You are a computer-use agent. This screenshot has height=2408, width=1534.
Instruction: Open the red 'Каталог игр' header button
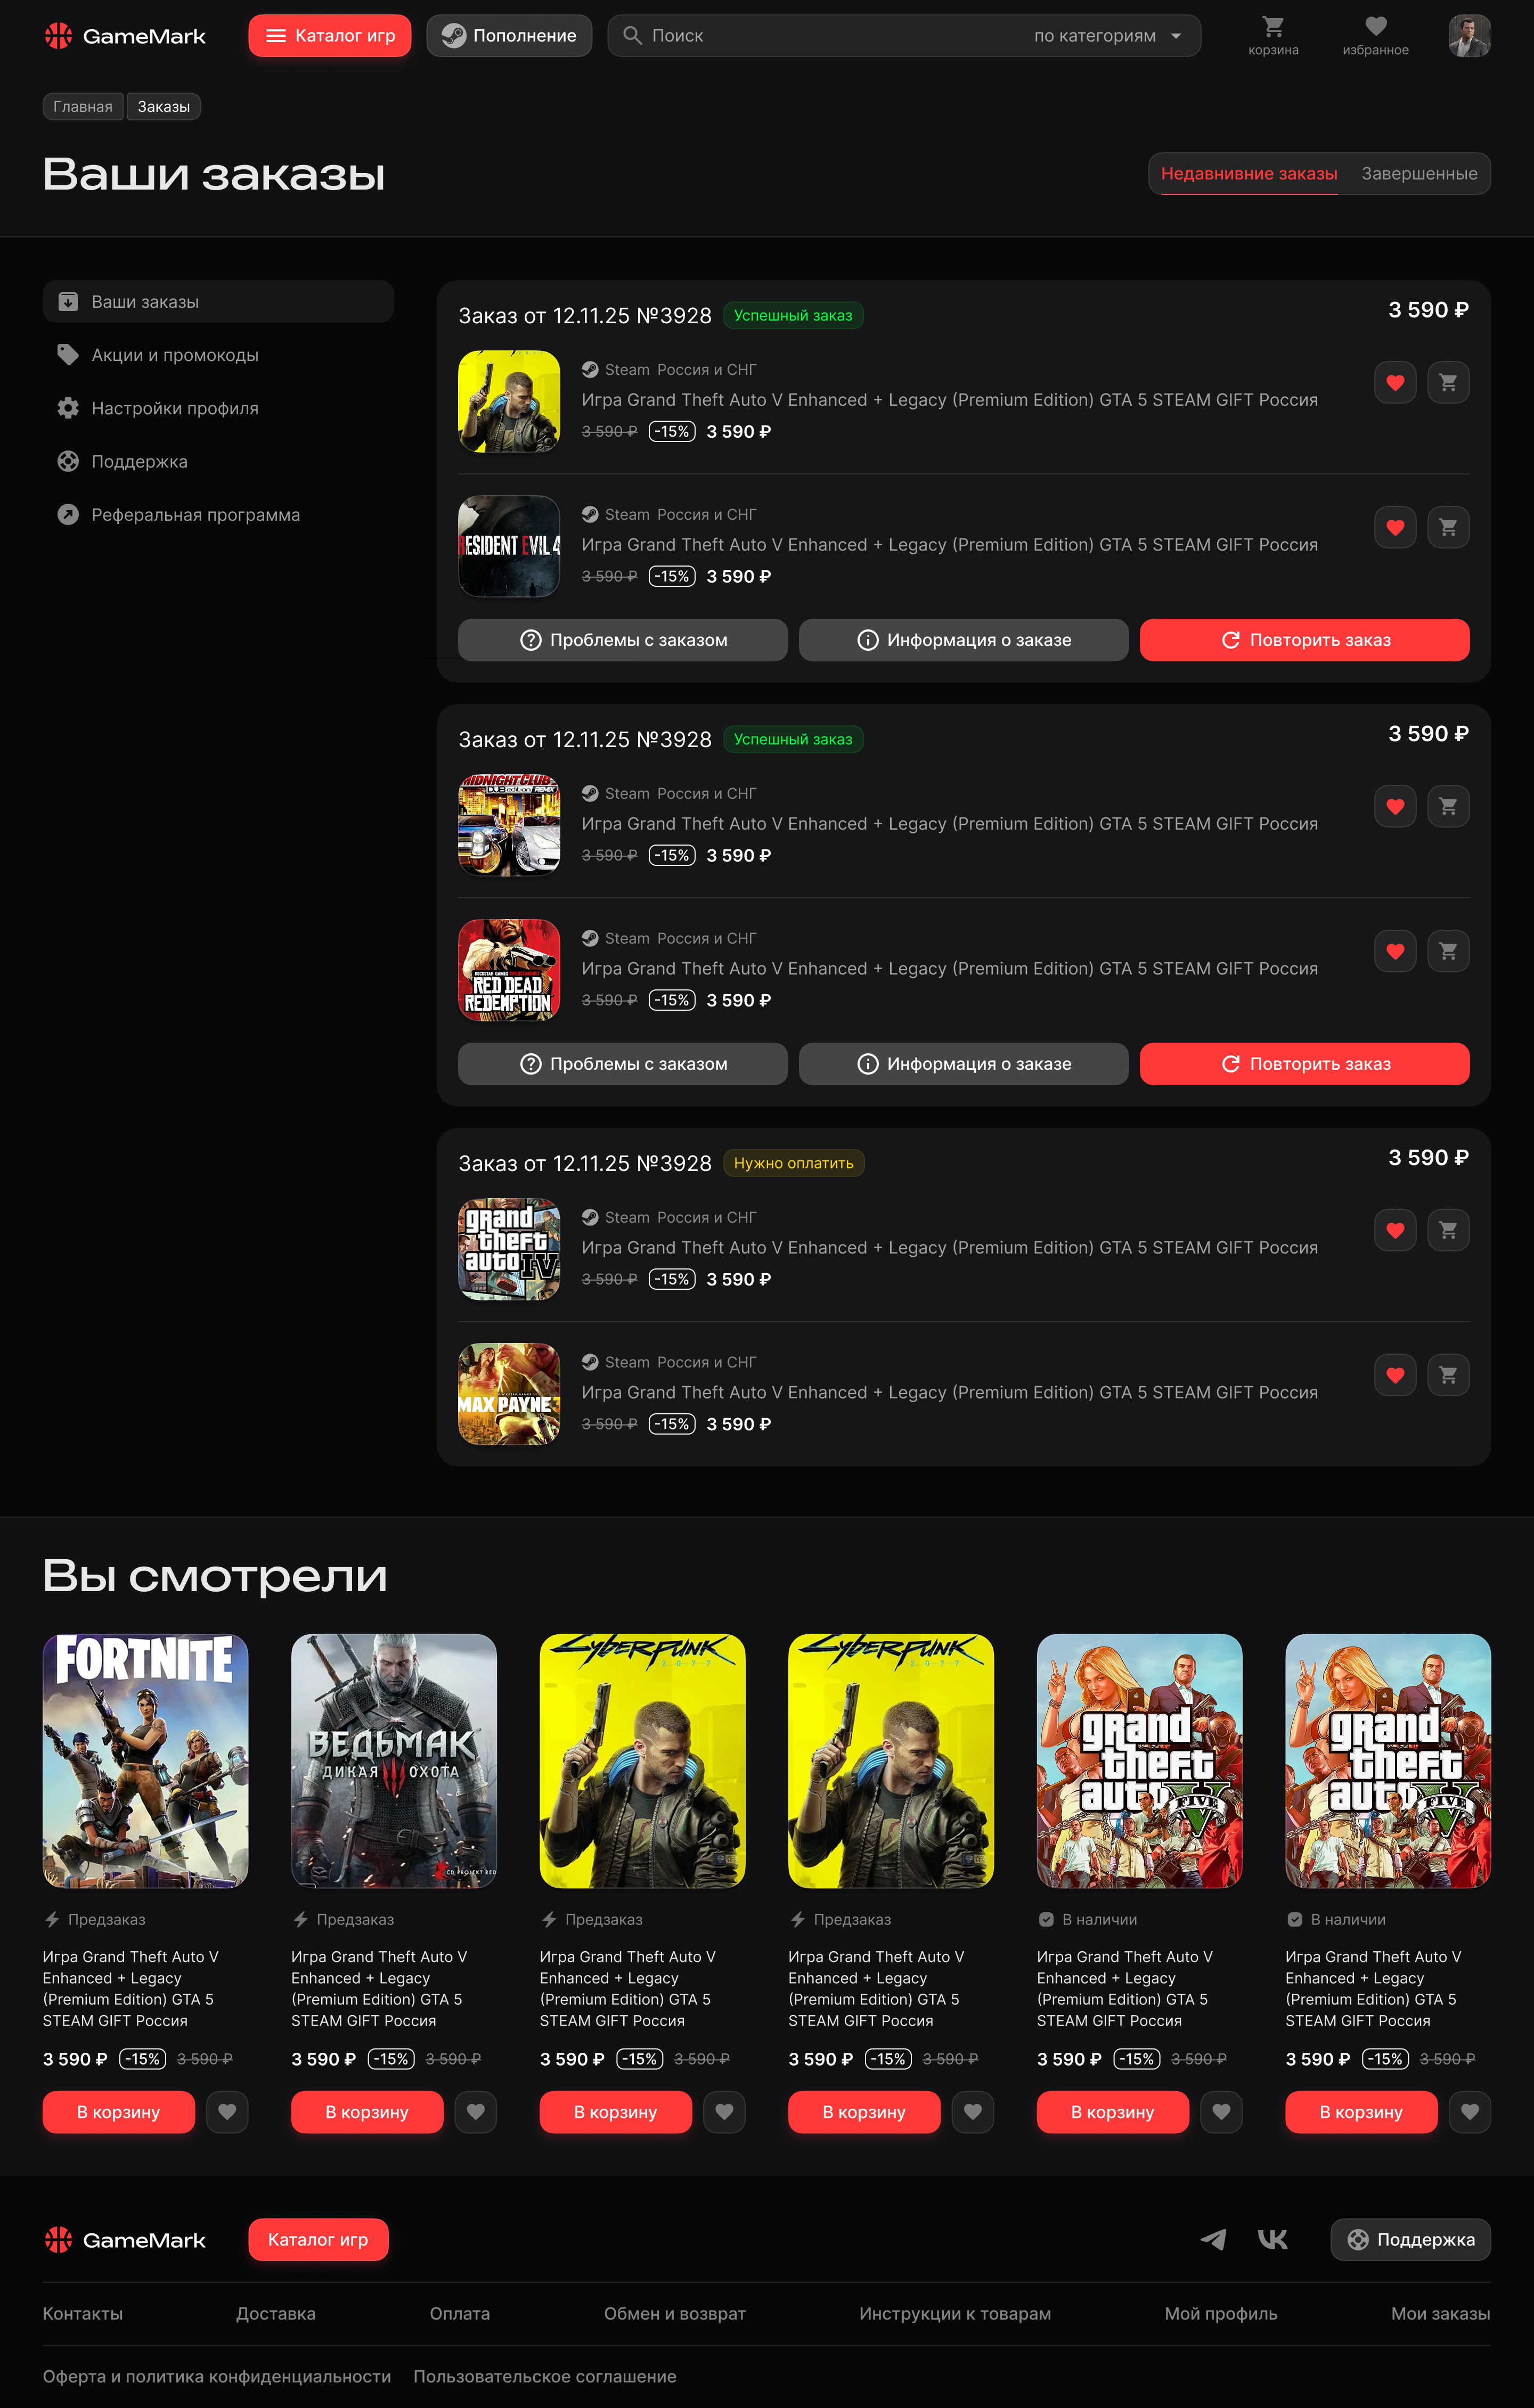[x=330, y=36]
